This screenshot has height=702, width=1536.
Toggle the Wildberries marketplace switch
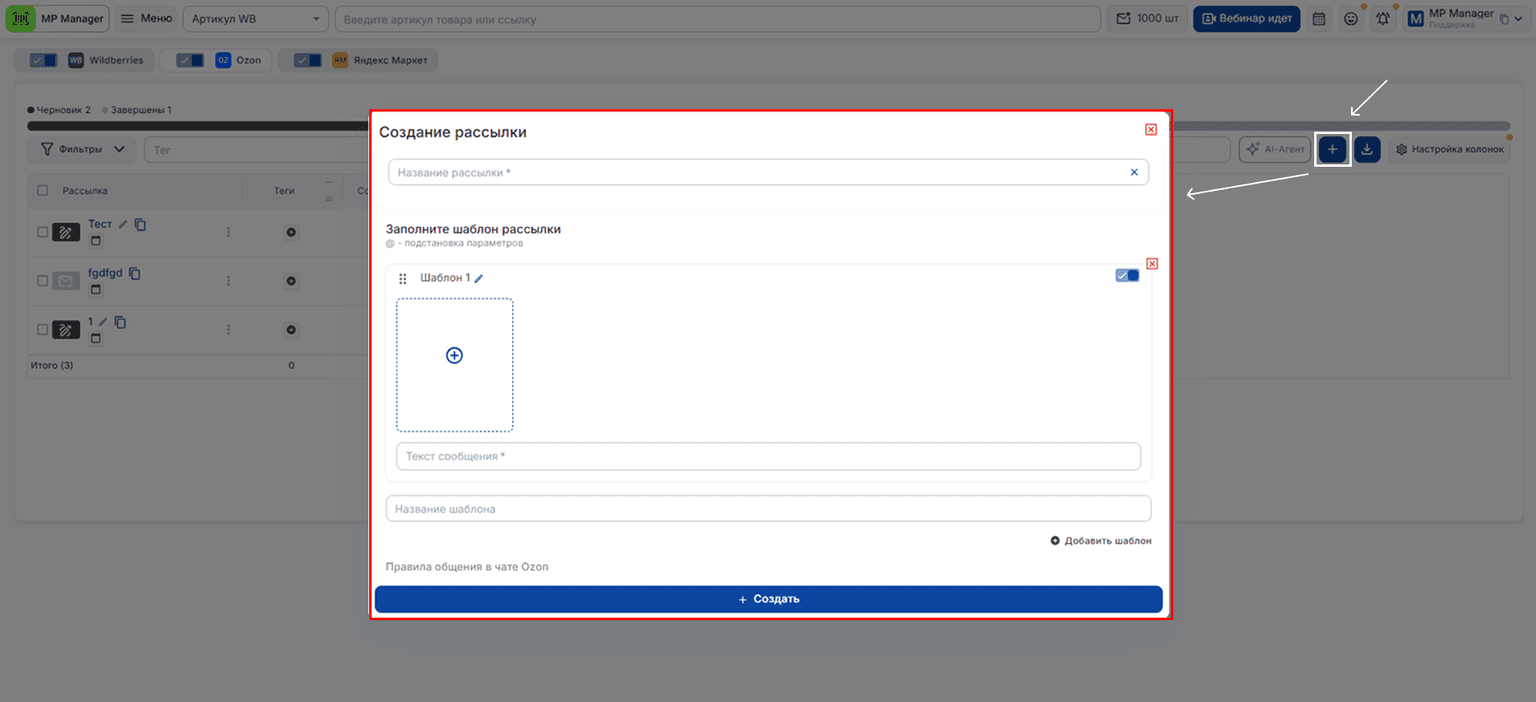point(44,60)
